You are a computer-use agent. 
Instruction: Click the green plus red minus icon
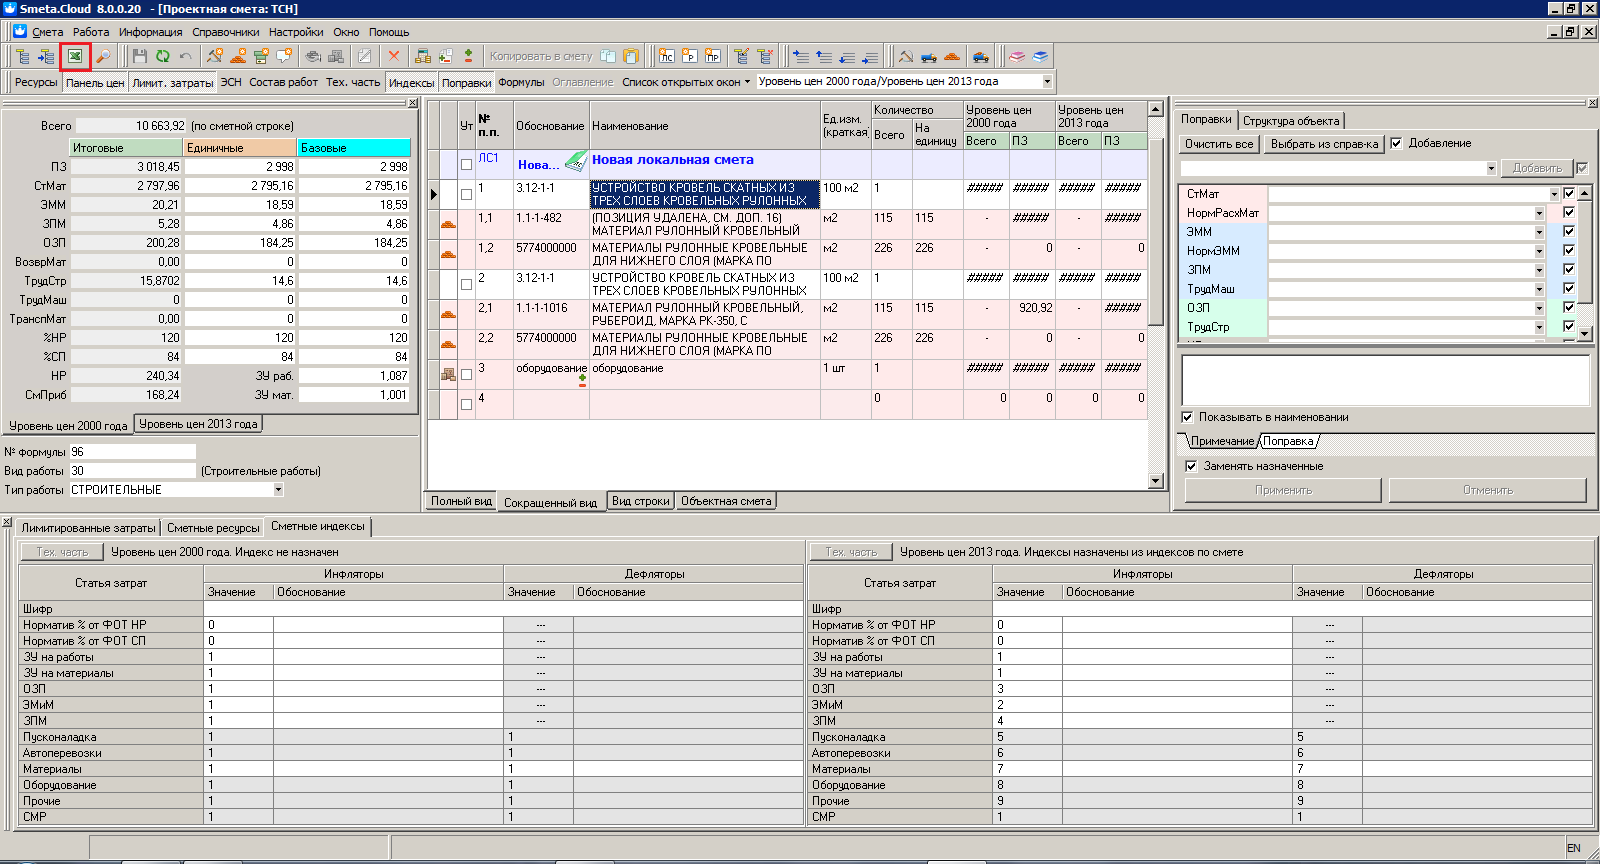(x=469, y=56)
